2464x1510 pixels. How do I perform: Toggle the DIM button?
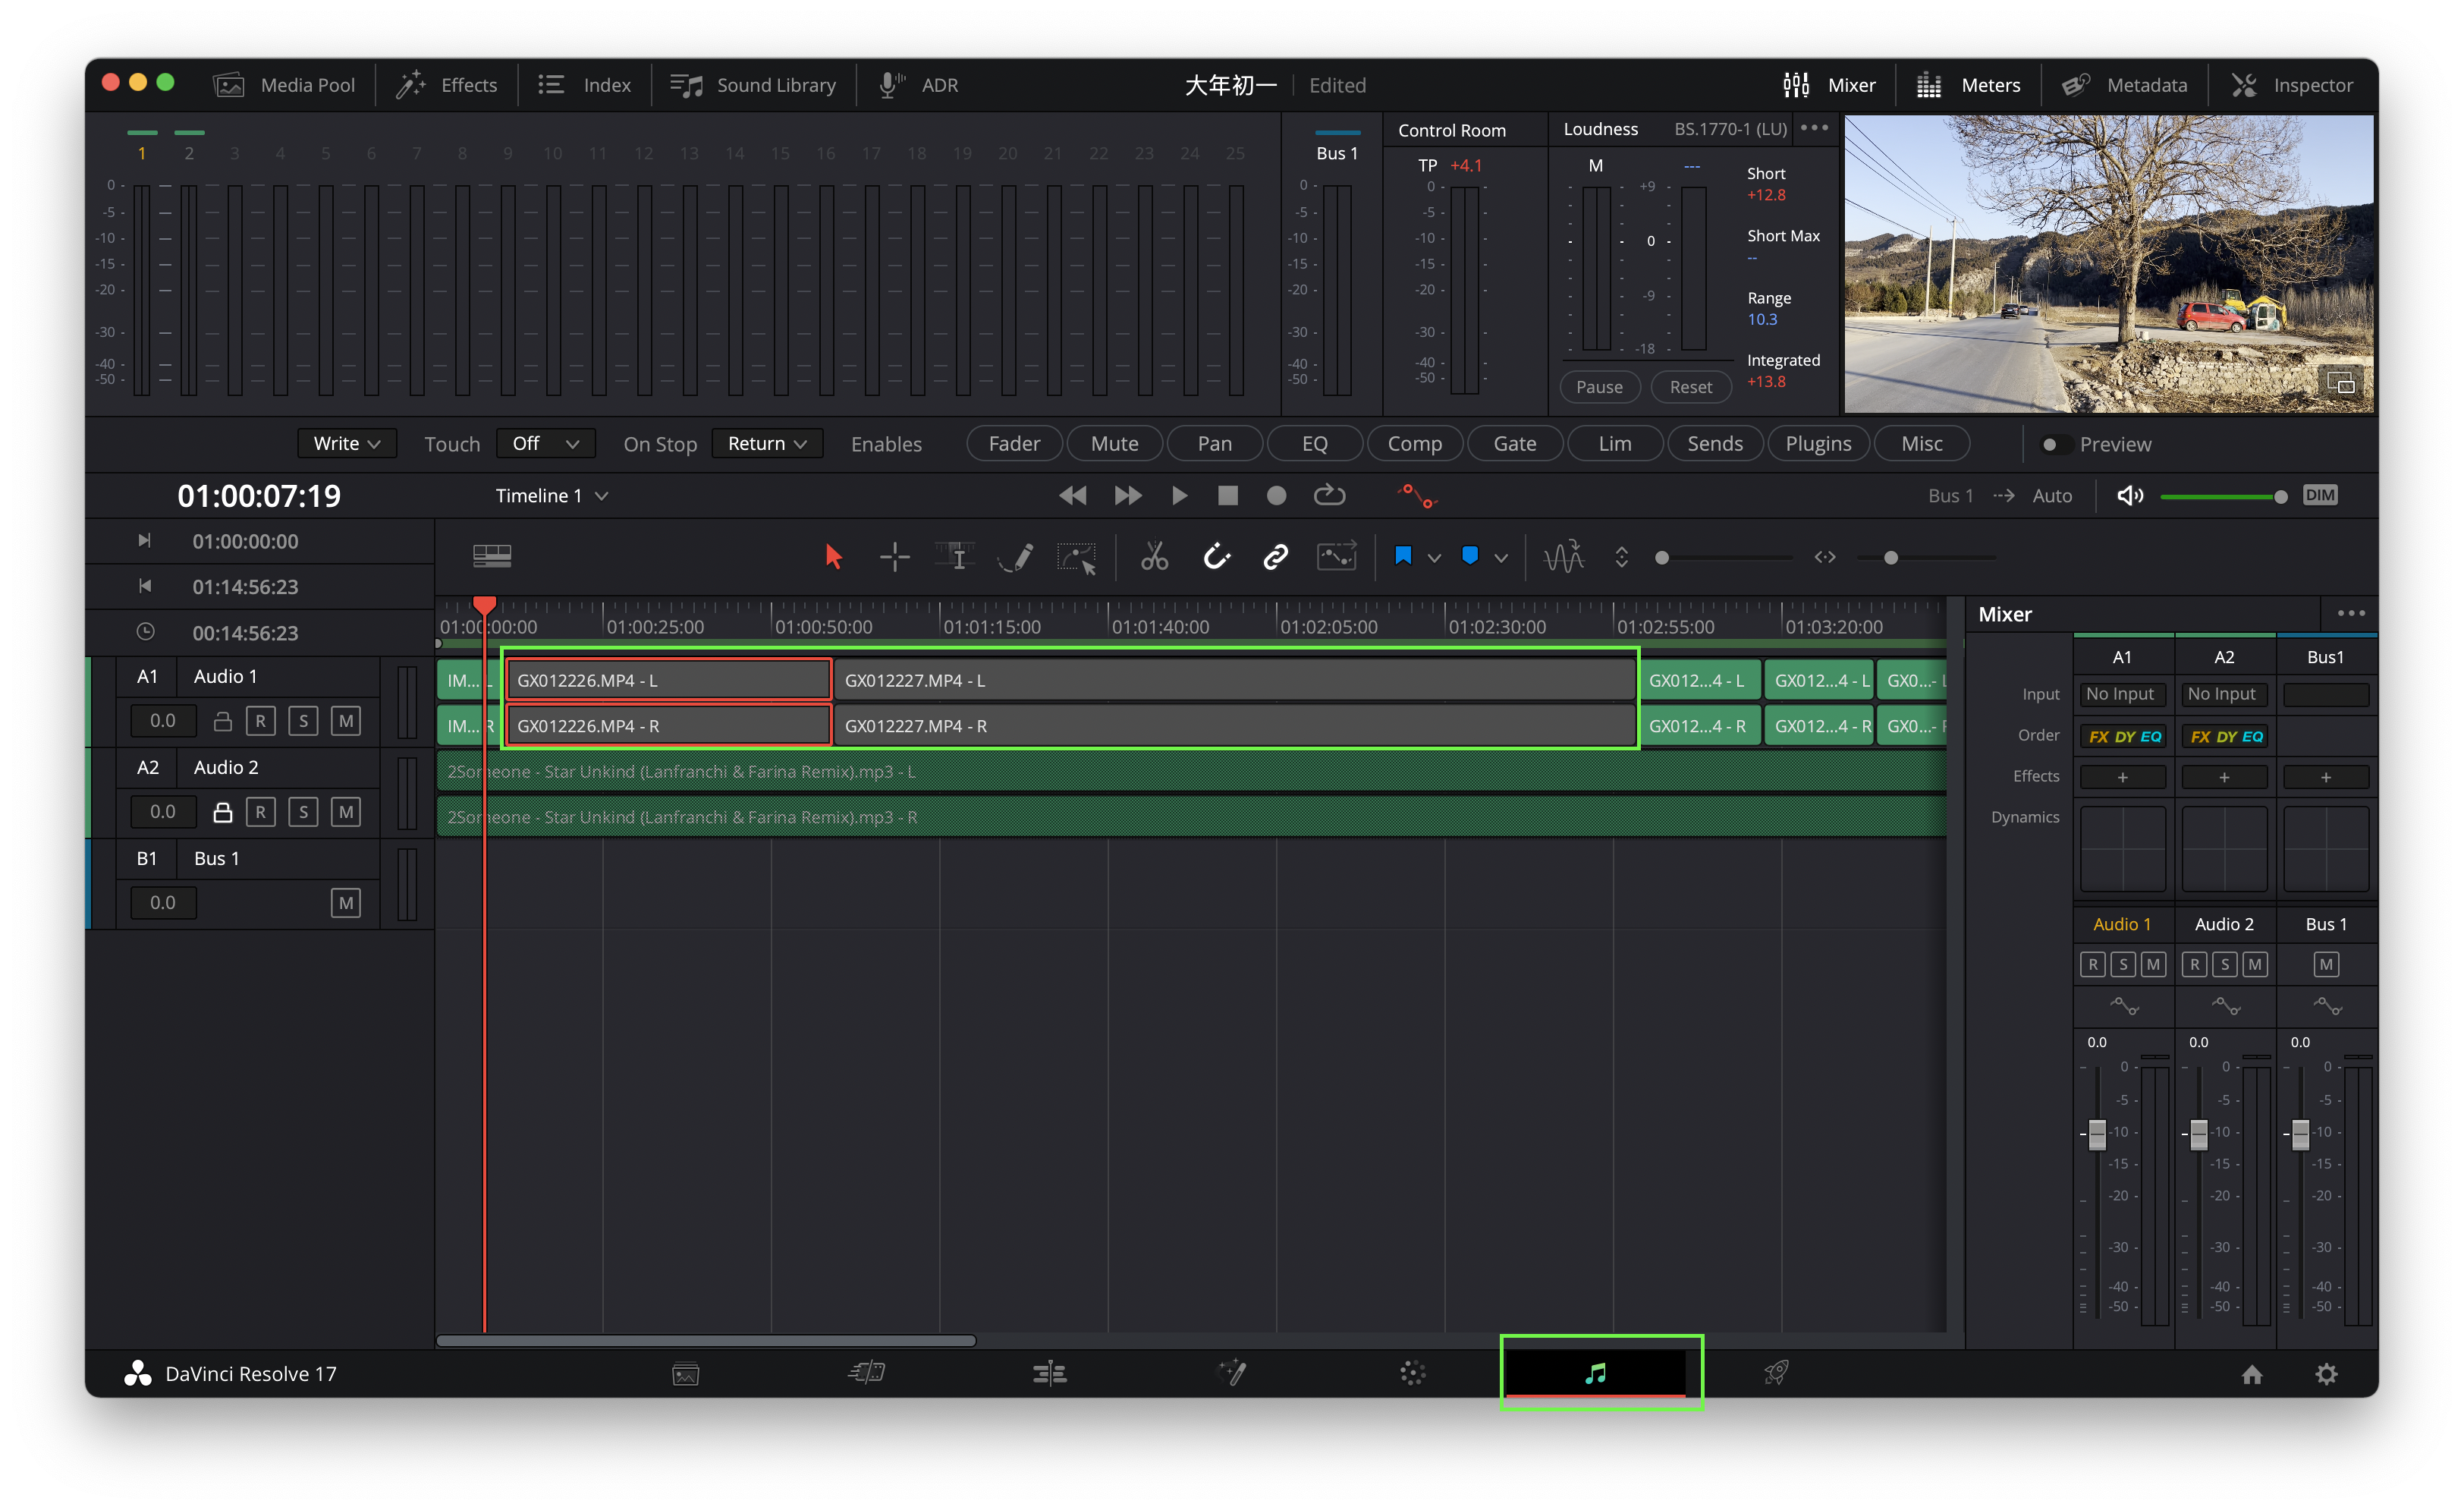click(x=2320, y=496)
